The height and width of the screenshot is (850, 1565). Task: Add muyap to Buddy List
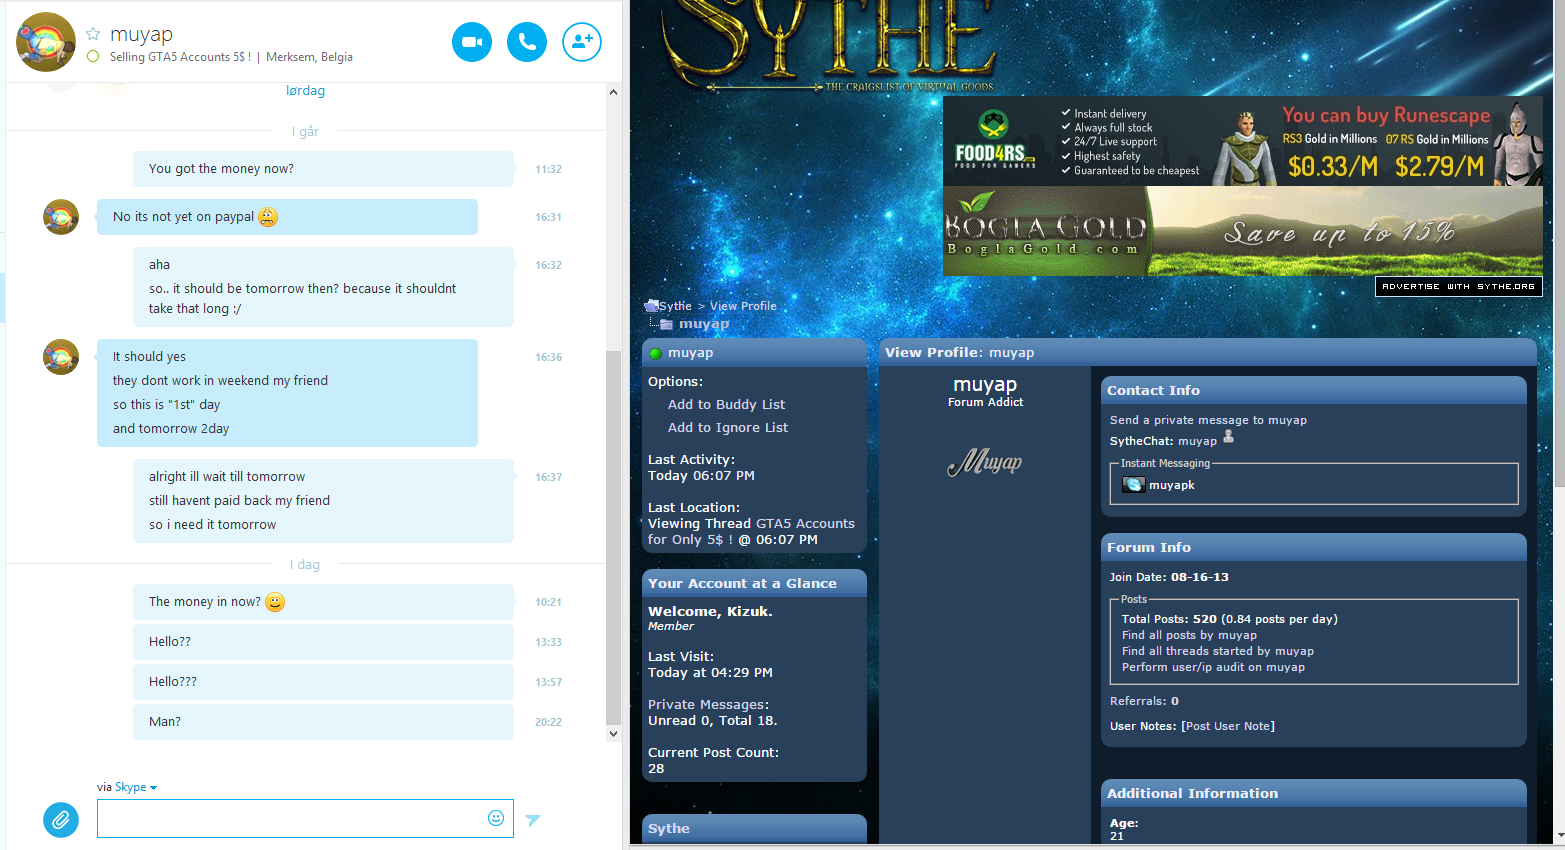point(726,405)
